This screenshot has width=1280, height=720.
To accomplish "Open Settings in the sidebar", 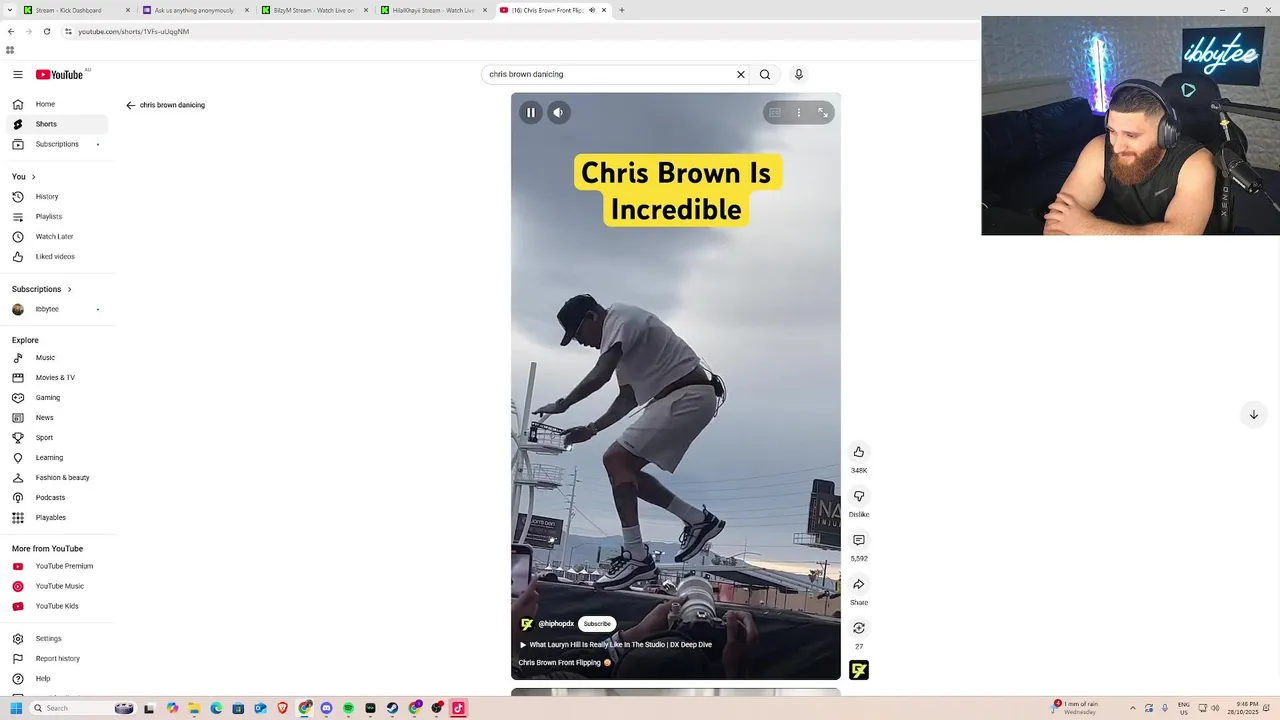I will pos(57,639).
